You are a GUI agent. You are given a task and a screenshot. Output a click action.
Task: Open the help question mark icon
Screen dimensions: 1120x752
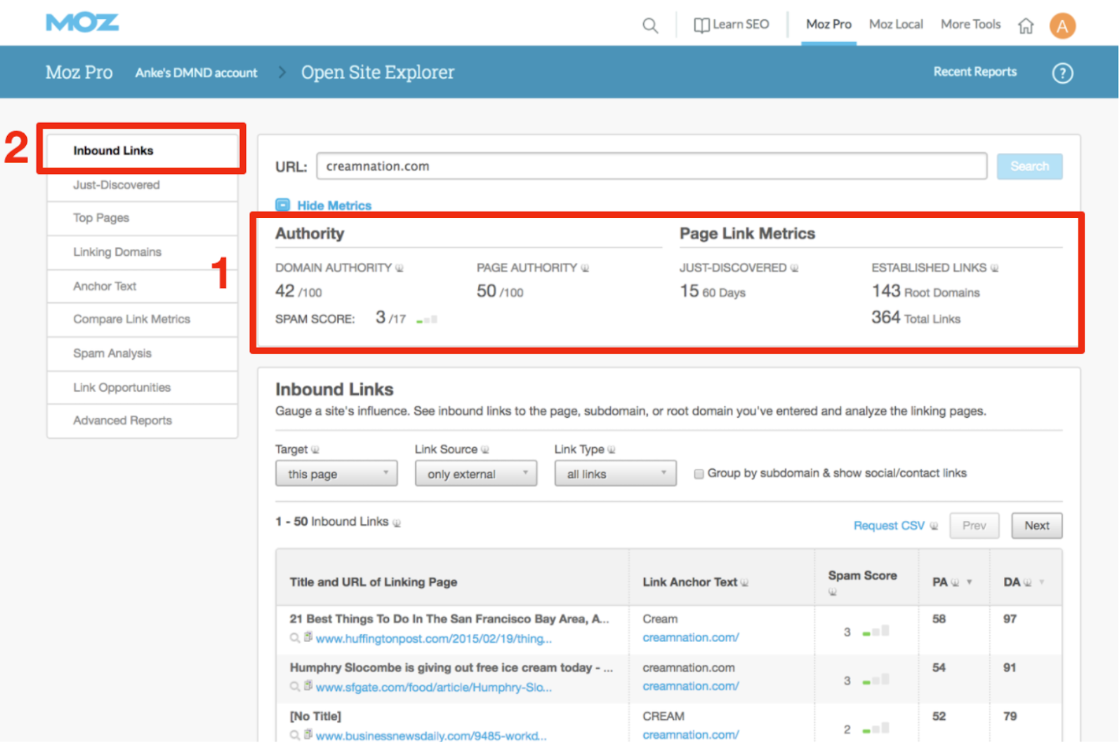click(1062, 73)
